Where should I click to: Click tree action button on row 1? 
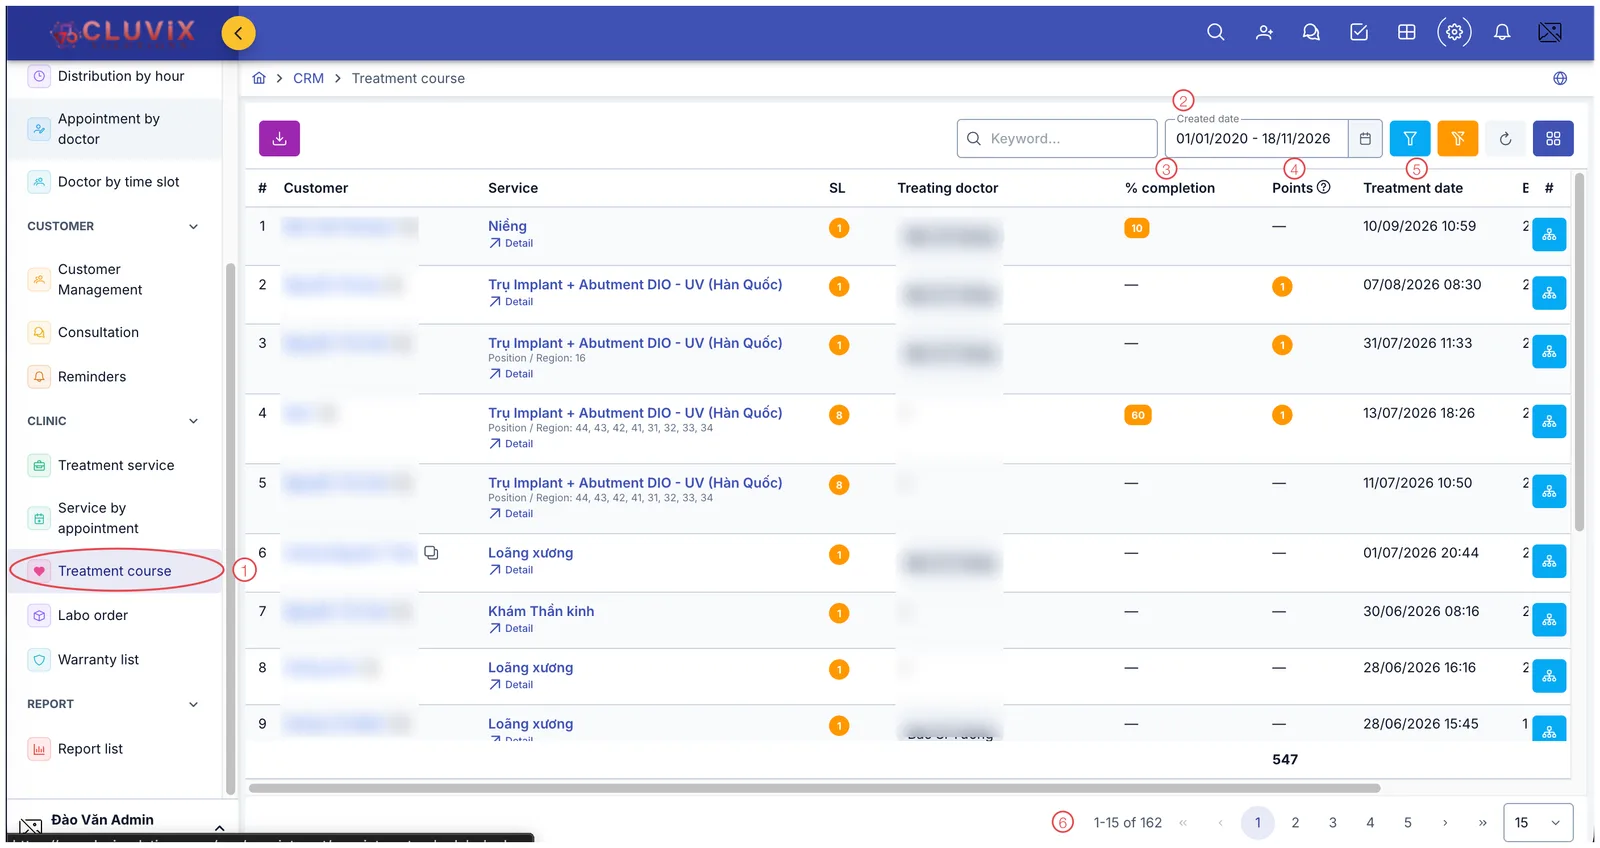pyautogui.click(x=1549, y=235)
